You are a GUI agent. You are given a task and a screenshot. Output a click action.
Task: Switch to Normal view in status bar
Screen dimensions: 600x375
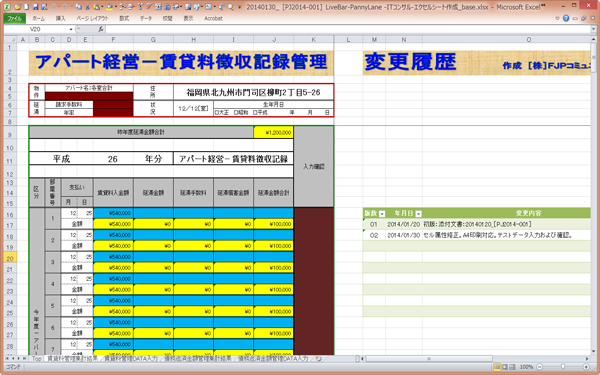tap(497, 367)
